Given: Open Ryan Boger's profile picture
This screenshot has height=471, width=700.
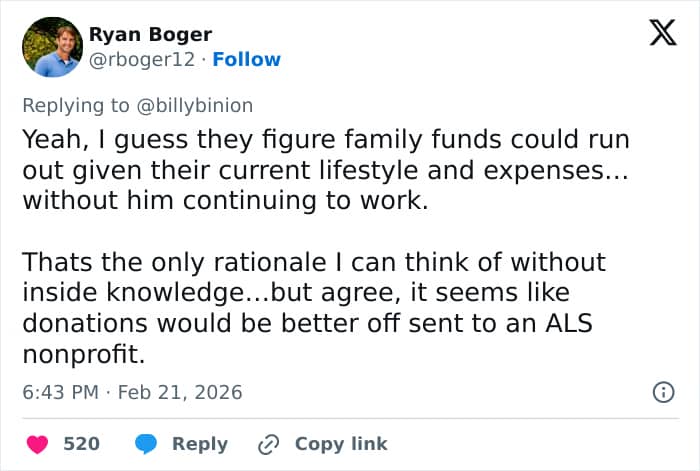Looking at the screenshot, I should click(x=52, y=47).
